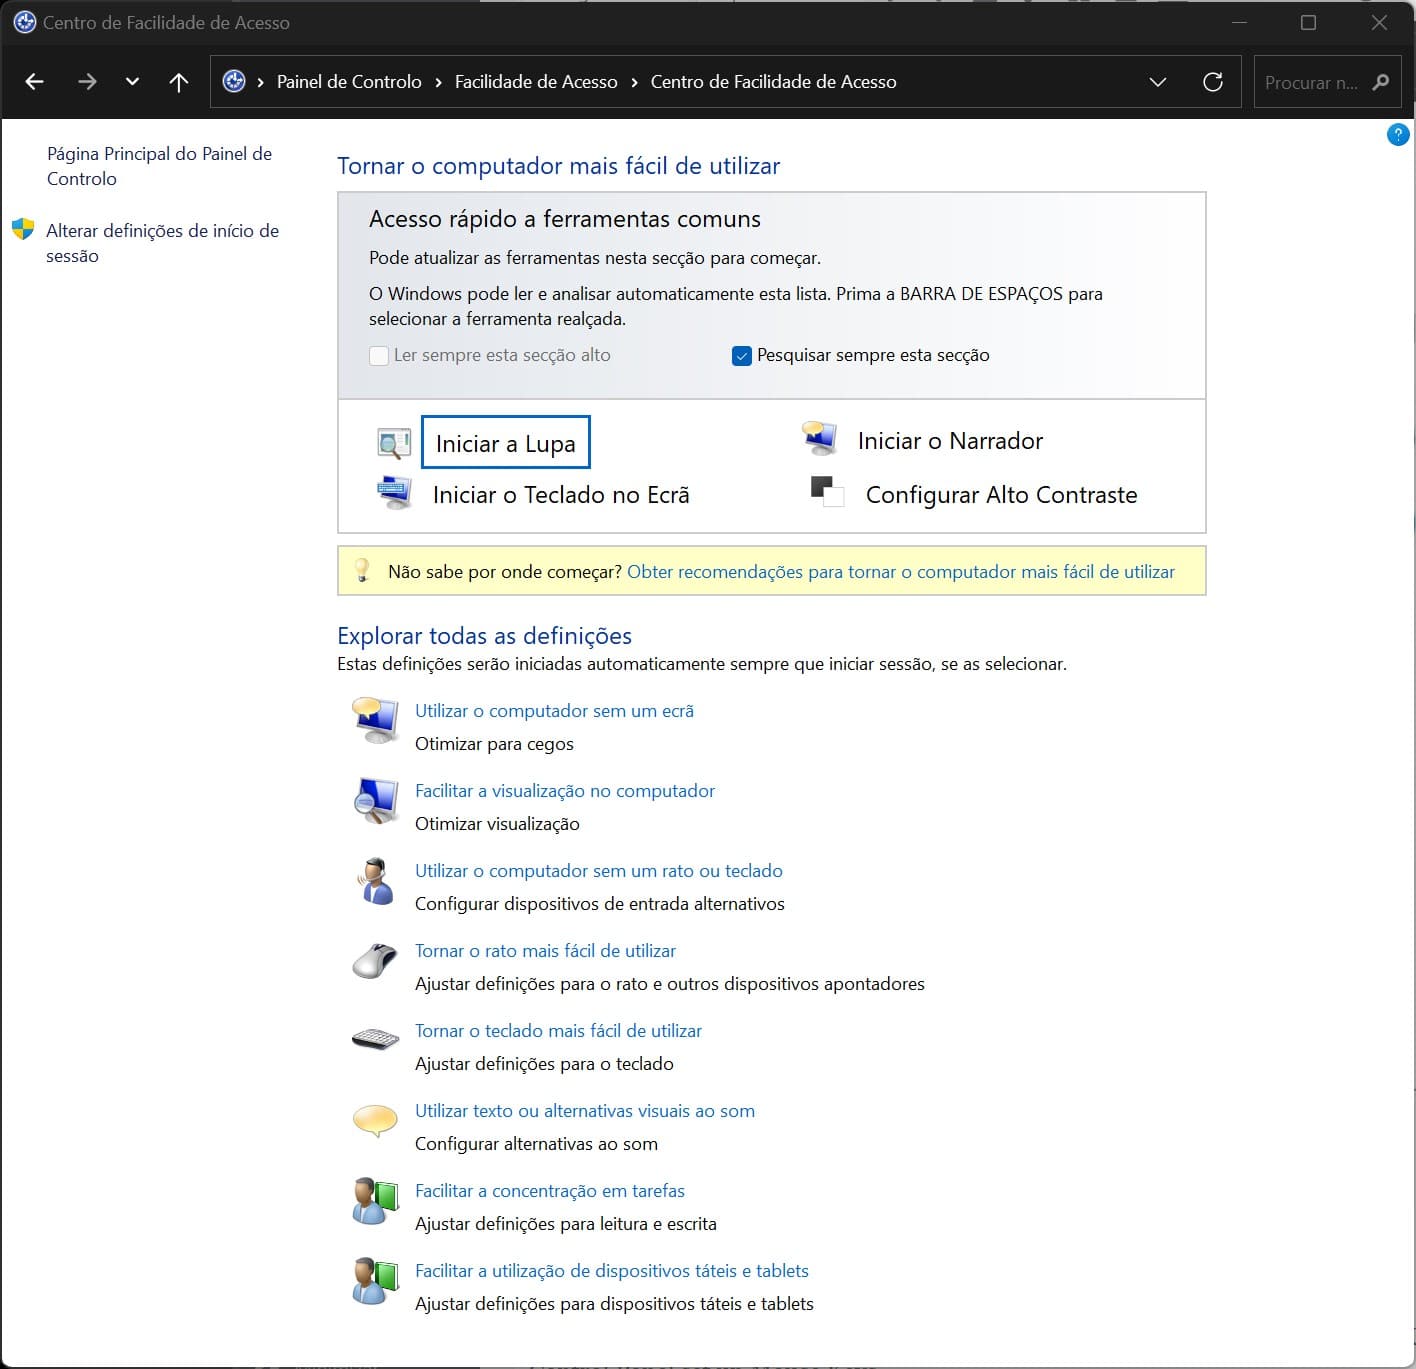Image resolution: width=1416 pixels, height=1369 pixels.
Task: Click the magnifier icon beside Iniciar a Lupa
Action: click(394, 442)
